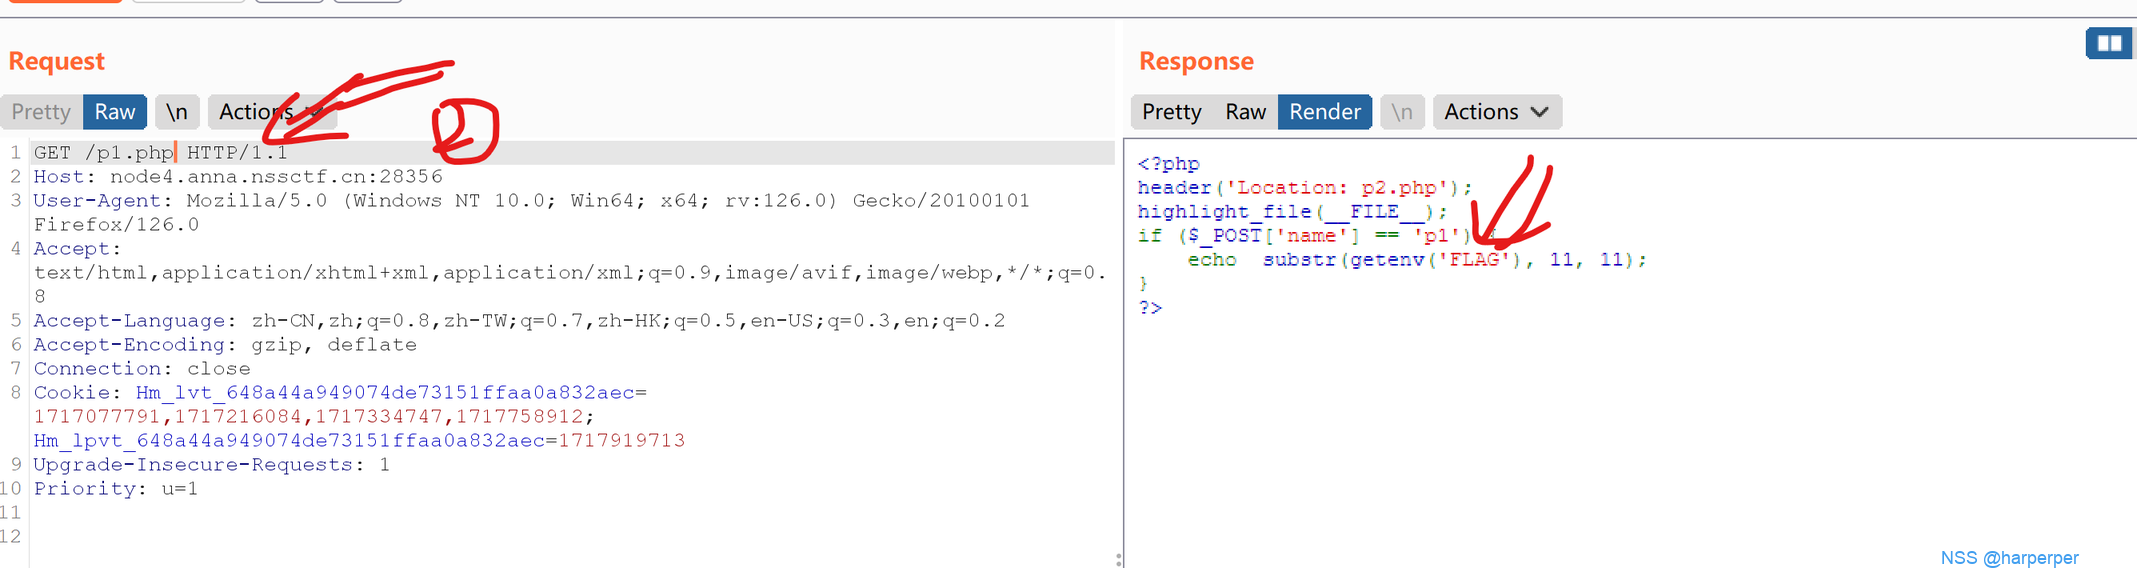
Task: Place cursor on GET /p1.php request line
Action: point(160,153)
